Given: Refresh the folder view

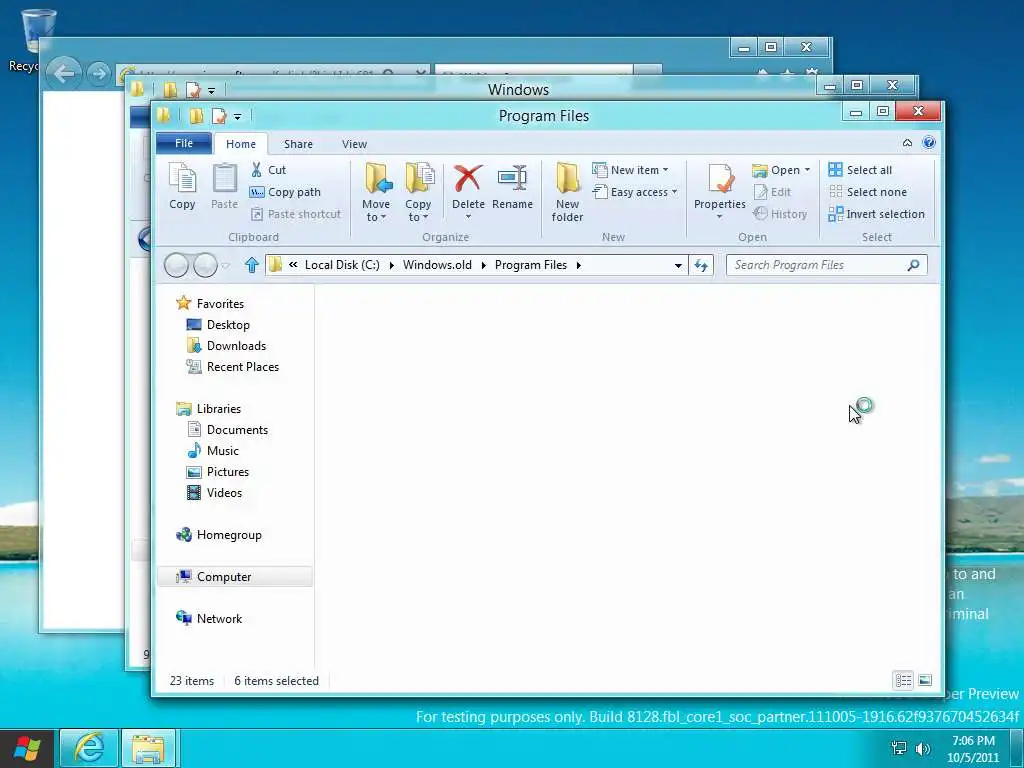Looking at the screenshot, I should (701, 265).
